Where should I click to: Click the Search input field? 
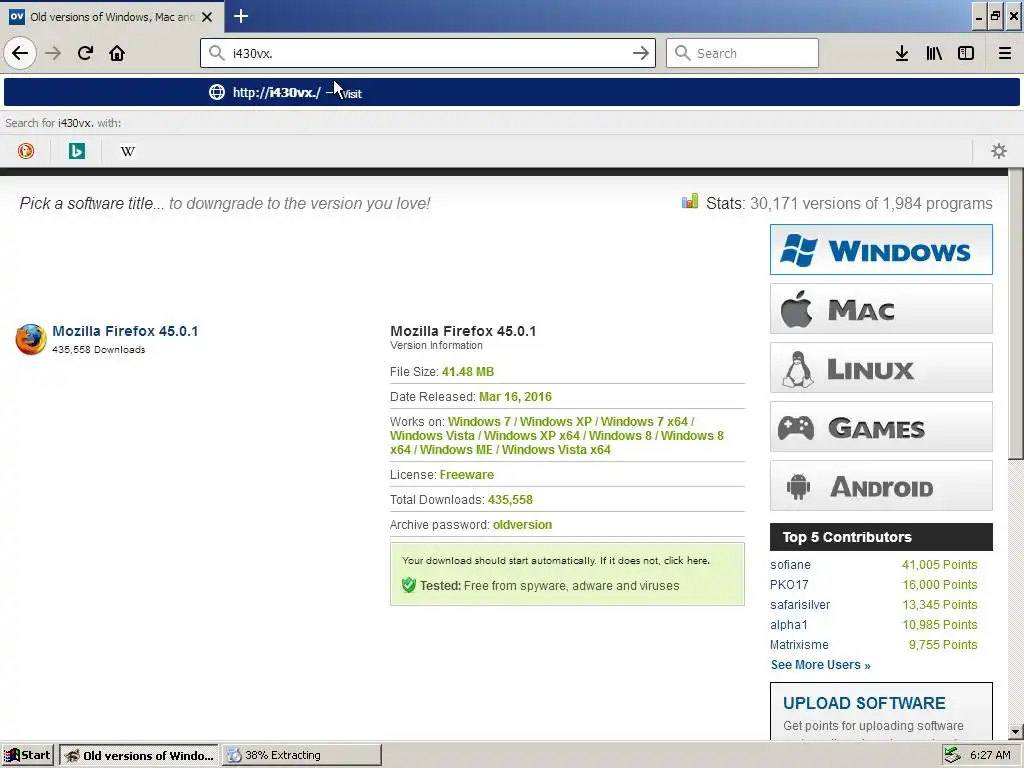click(x=742, y=53)
